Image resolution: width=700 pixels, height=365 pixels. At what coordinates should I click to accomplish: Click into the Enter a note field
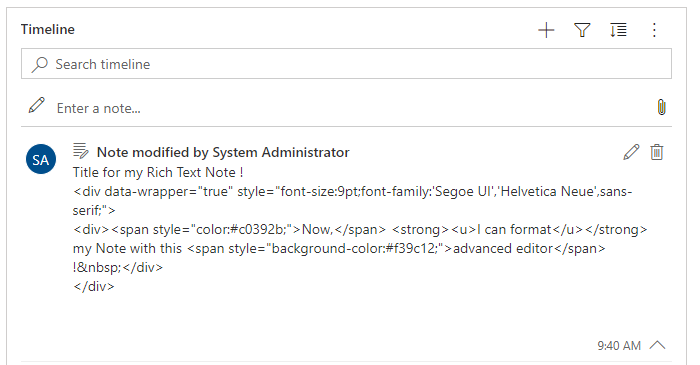(x=348, y=108)
